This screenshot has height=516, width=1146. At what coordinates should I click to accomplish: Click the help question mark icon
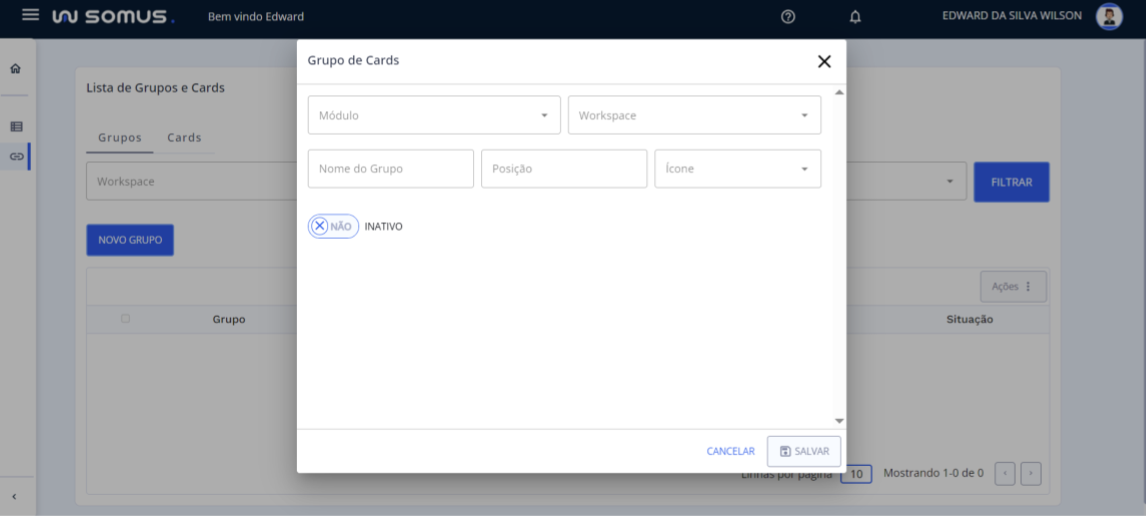(788, 17)
